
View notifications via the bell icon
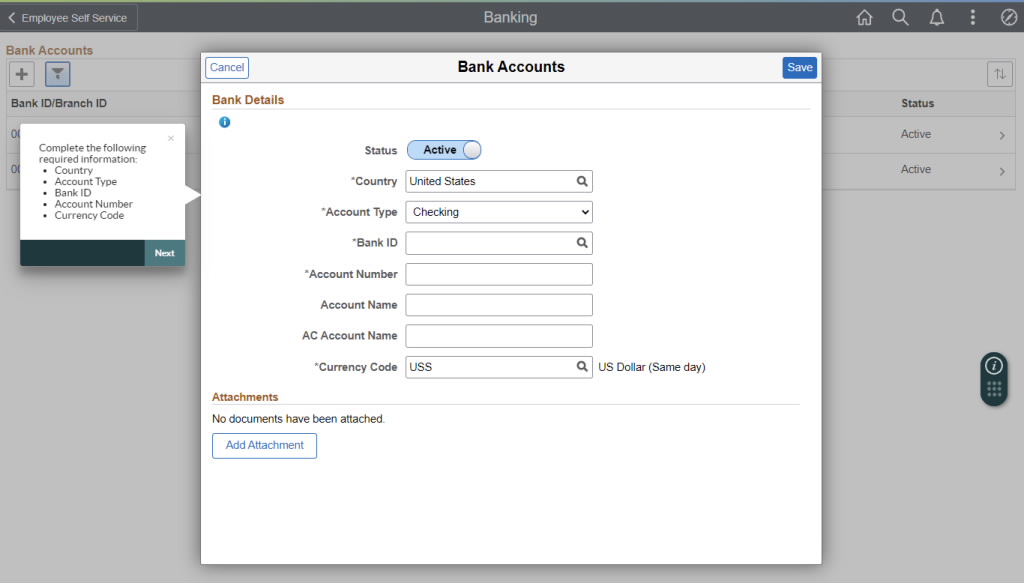pos(936,17)
